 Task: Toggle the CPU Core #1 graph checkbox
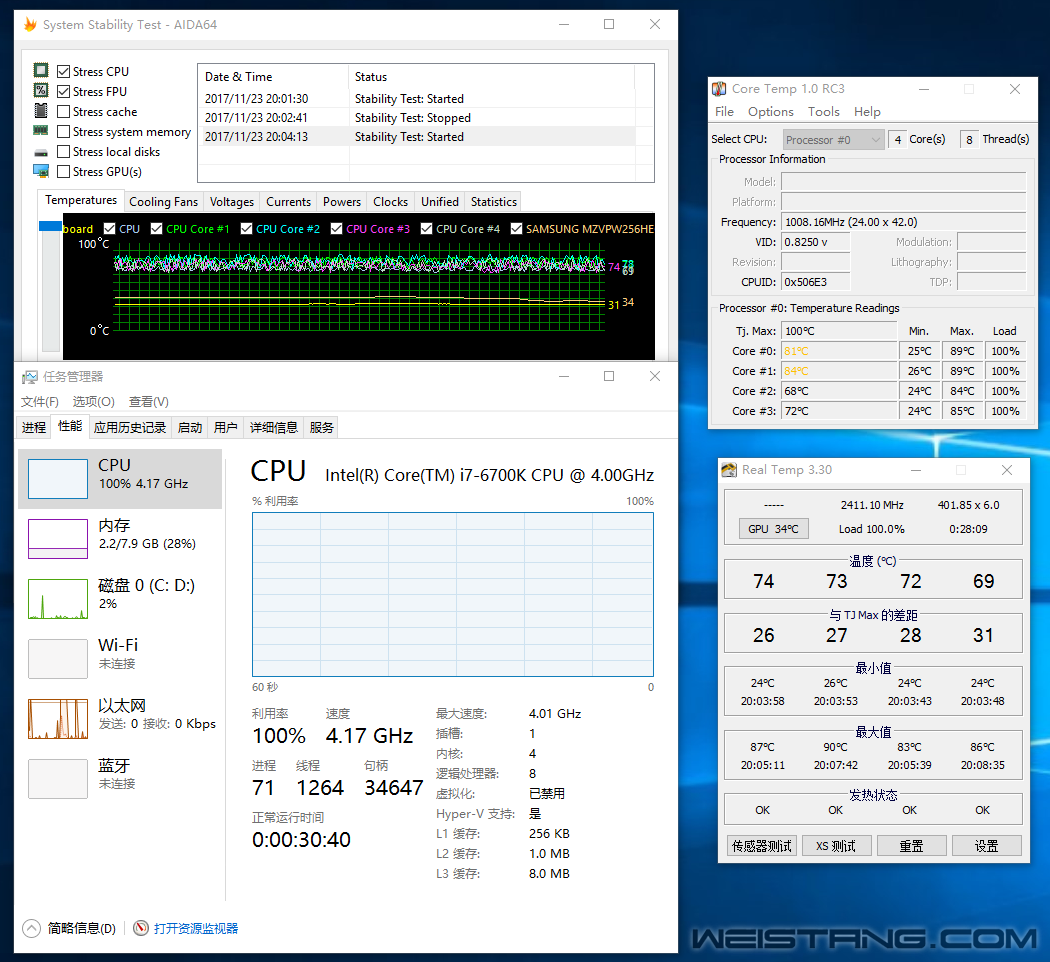point(157,228)
